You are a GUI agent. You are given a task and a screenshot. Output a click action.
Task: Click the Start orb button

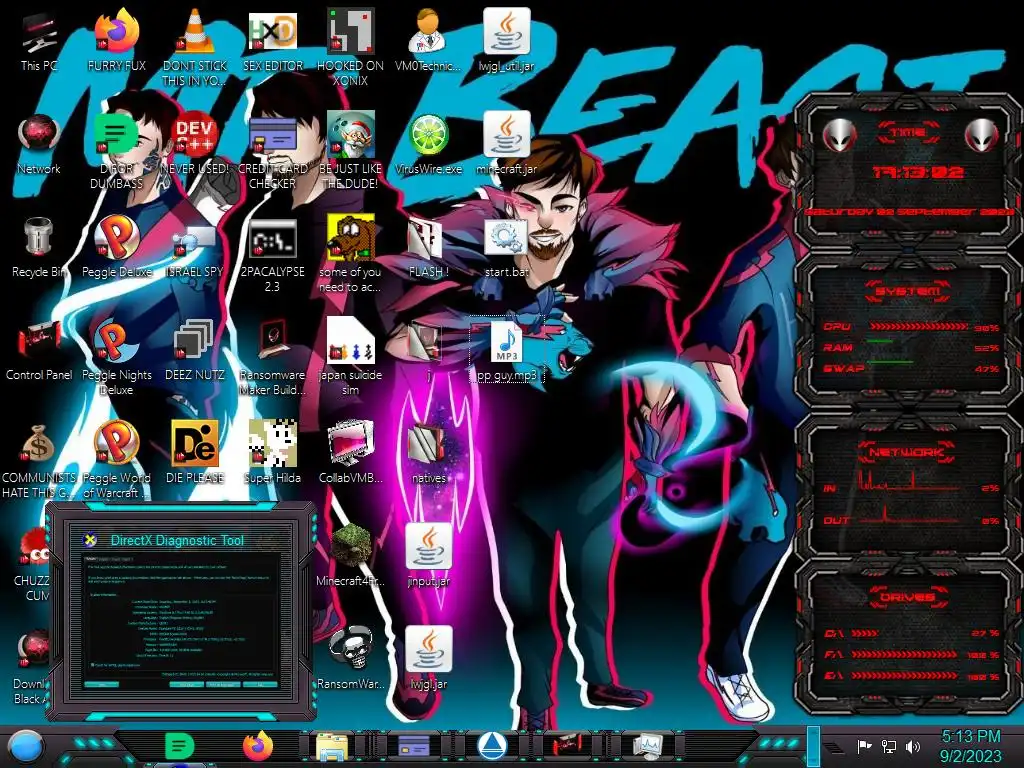tap(26, 747)
